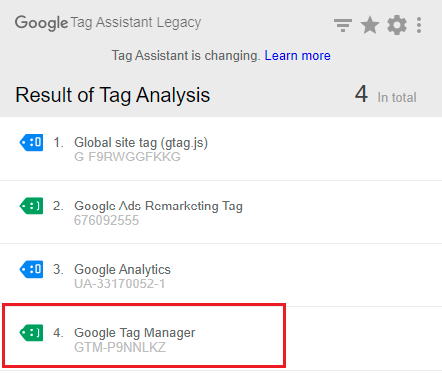Click the GTM-P9NNLKZ container ID
The width and height of the screenshot is (442, 380).
[120, 347]
